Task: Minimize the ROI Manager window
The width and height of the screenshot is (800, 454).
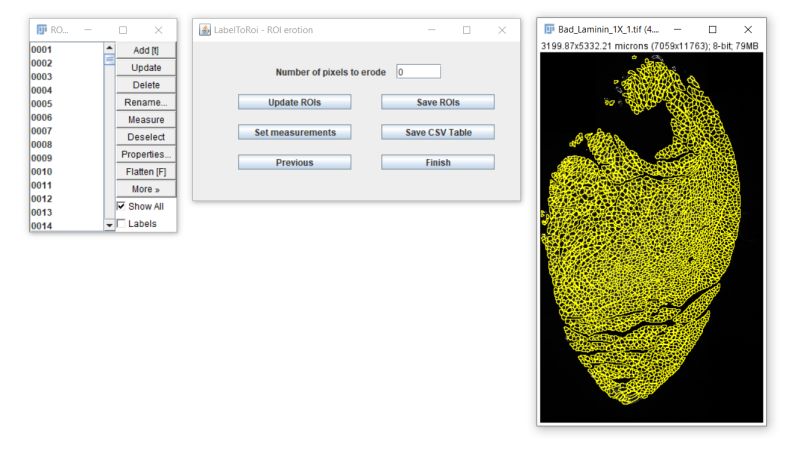Action: [88, 30]
